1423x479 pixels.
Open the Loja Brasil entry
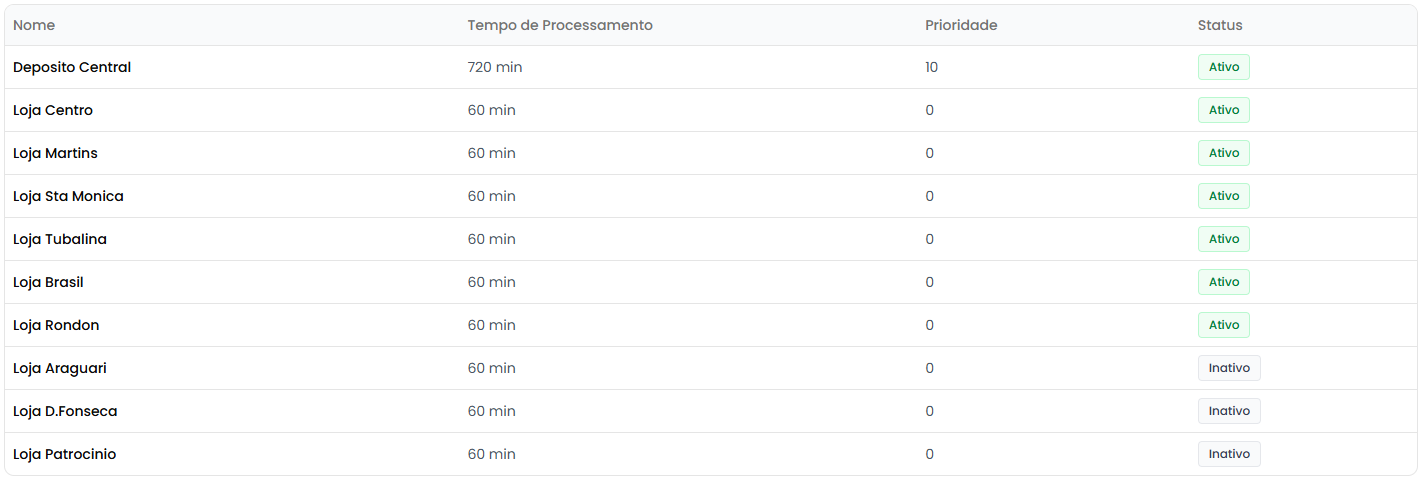(x=48, y=282)
